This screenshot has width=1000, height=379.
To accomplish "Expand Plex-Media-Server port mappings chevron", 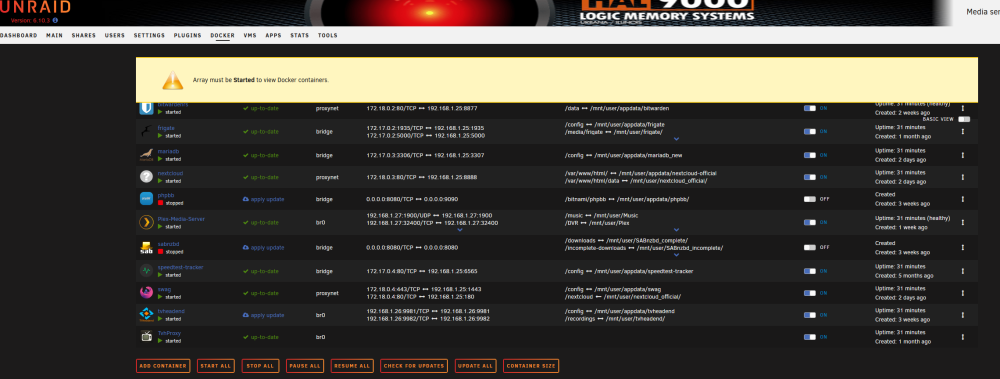I will click(460, 230).
